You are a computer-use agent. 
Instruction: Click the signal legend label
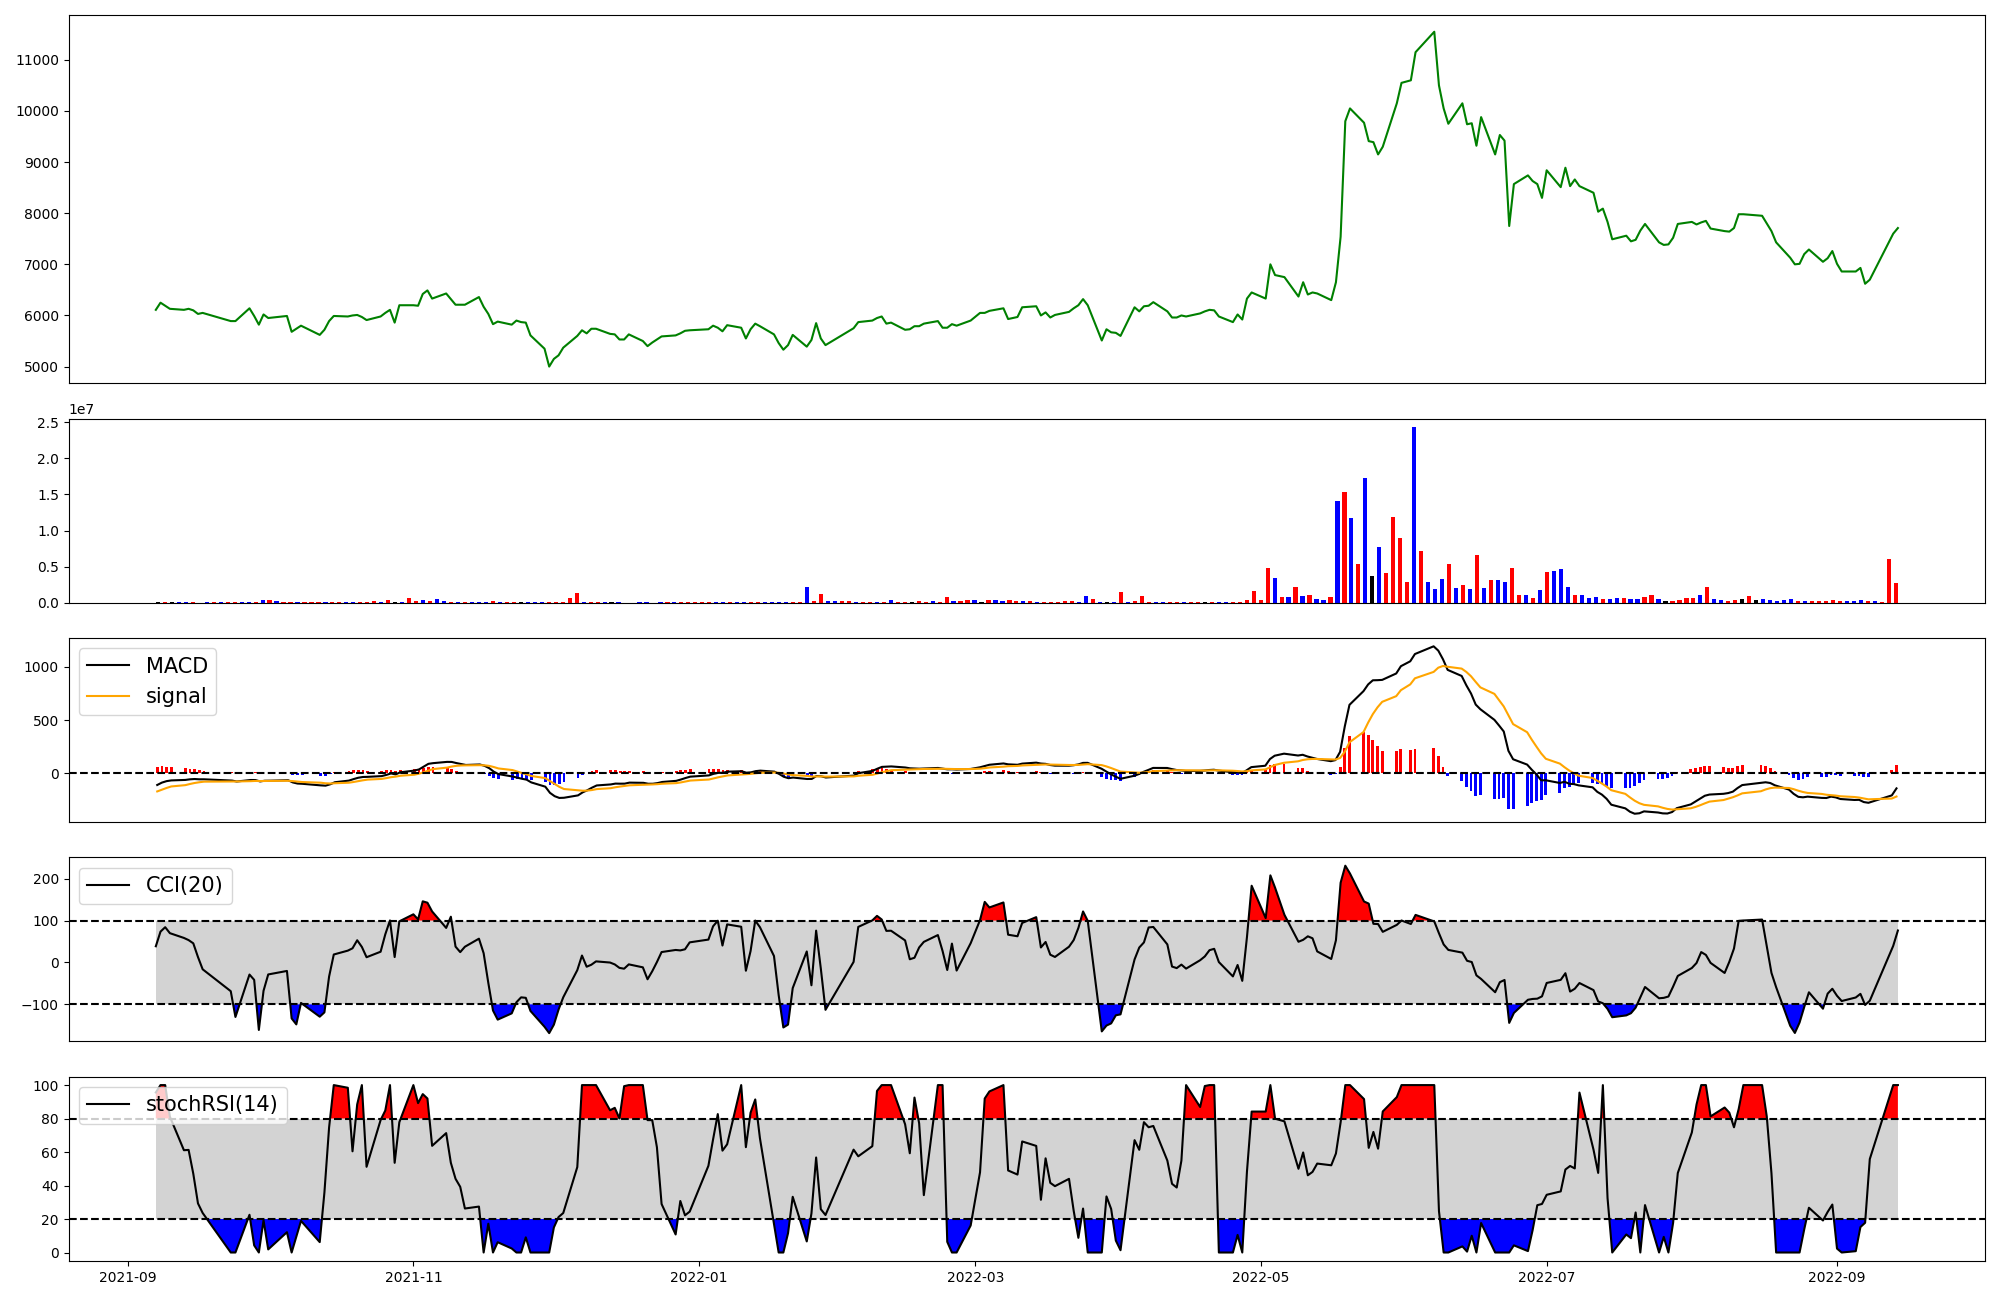click(175, 696)
